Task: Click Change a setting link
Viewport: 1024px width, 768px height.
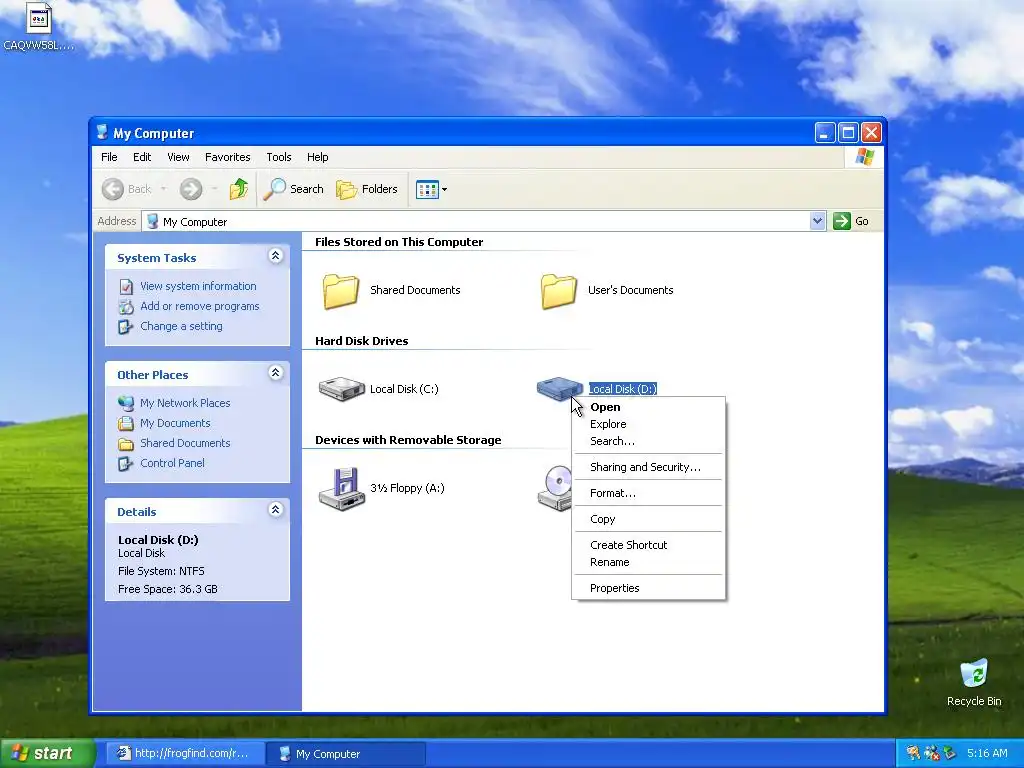Action: pos(181,326)
